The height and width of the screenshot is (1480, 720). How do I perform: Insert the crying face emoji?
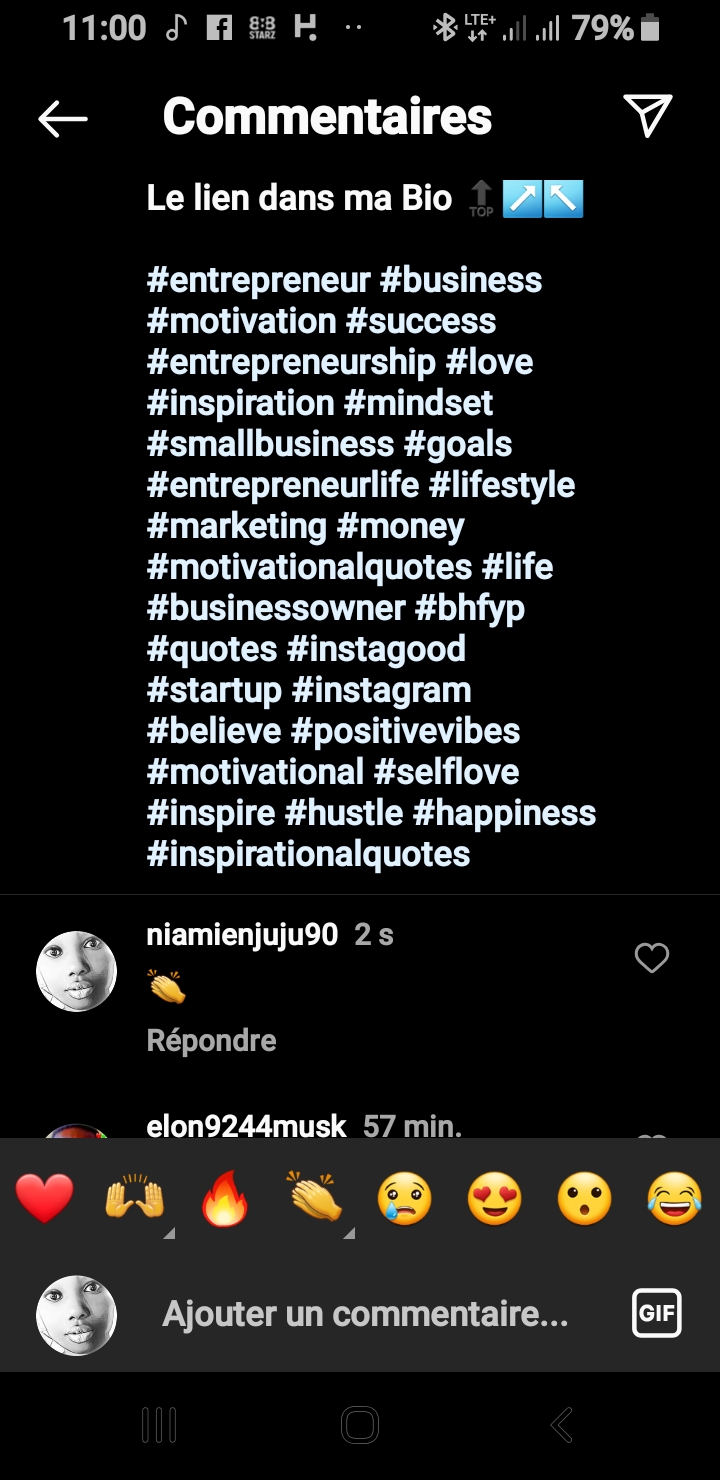point(404,1199)
